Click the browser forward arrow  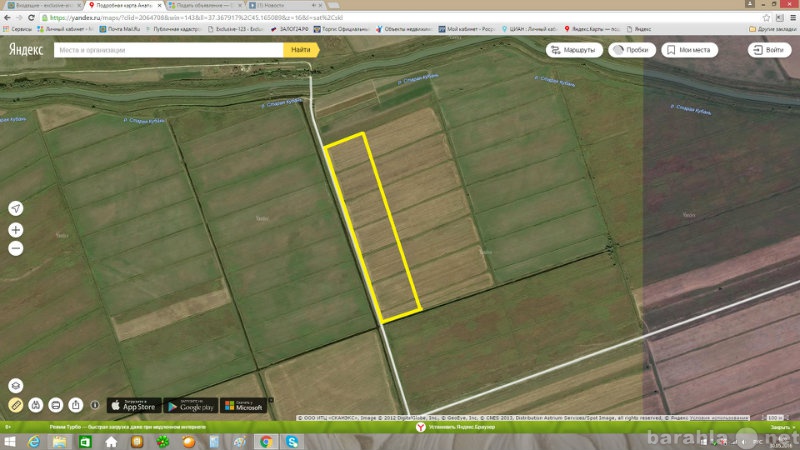19,17
